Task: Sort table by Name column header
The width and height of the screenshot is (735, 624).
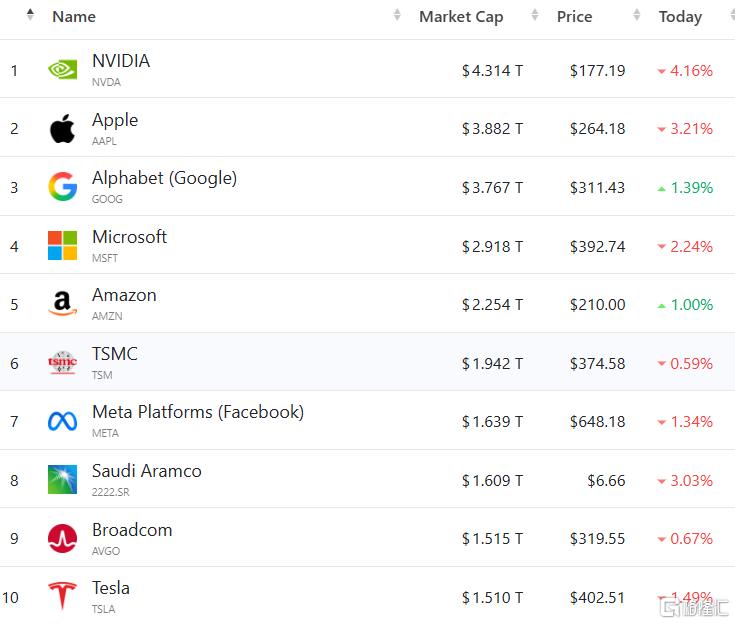Action: tap(74, 16)
